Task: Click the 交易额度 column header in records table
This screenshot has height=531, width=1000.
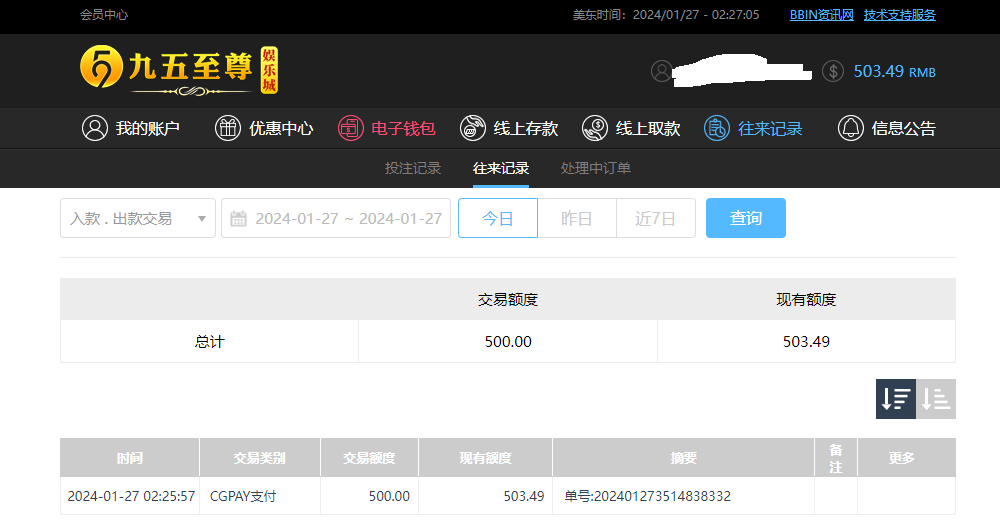Action: 369,458
